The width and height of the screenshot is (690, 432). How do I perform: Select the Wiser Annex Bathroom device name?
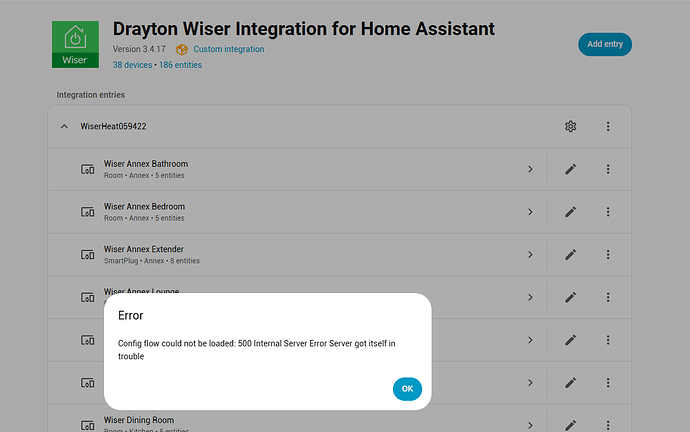point(146,164)
